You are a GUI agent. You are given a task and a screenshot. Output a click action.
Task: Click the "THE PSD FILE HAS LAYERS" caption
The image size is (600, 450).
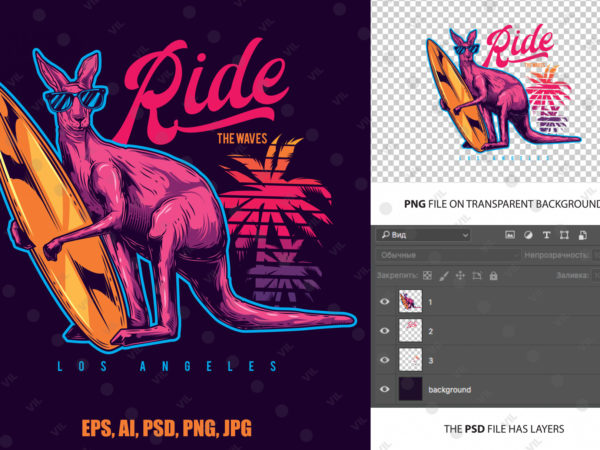504,429
